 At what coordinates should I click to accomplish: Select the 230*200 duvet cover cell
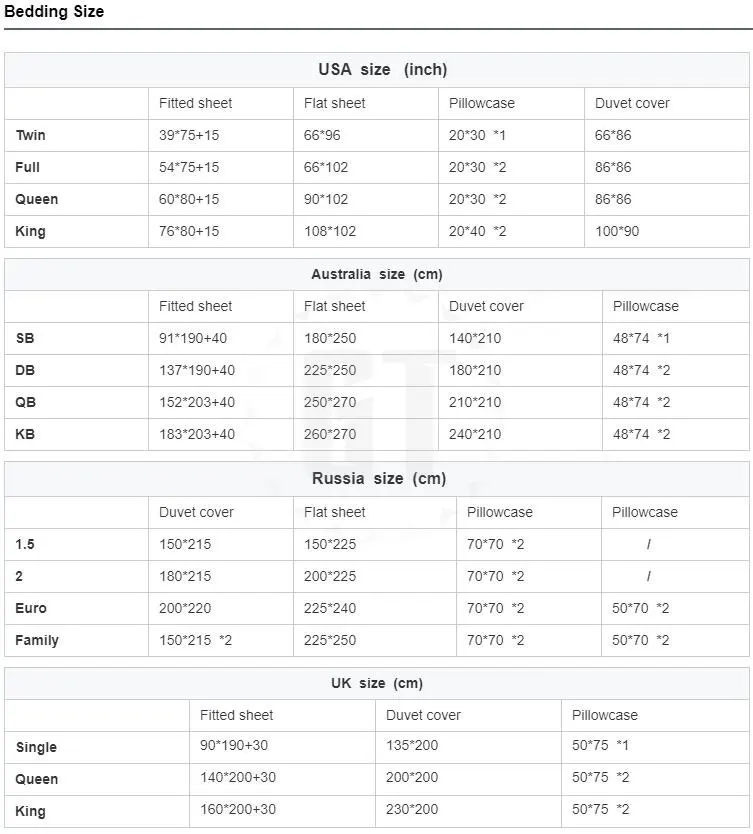(412, 809)
